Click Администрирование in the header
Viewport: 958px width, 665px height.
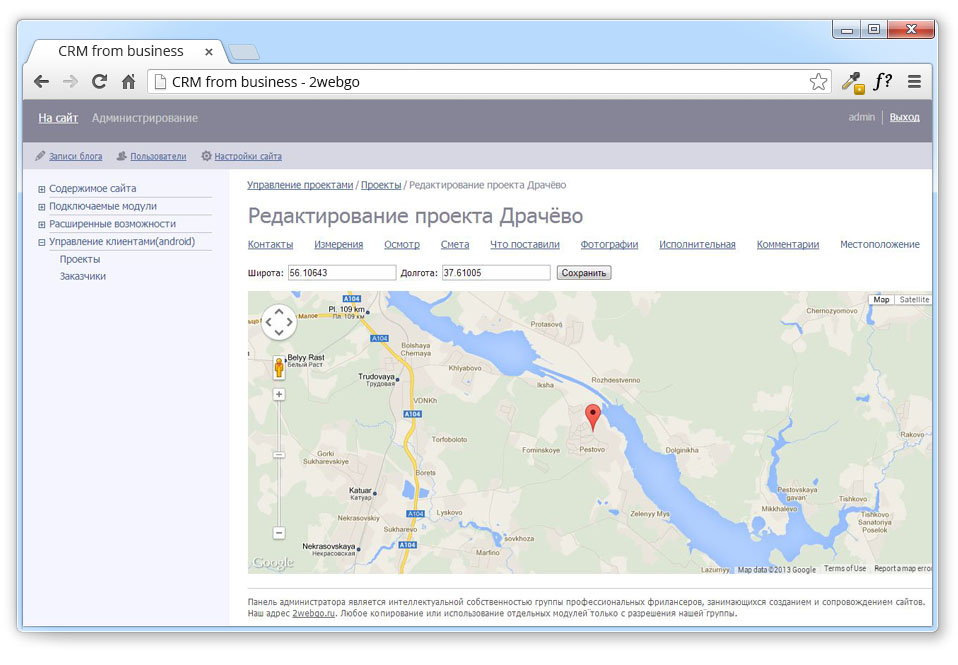point(145,118)
